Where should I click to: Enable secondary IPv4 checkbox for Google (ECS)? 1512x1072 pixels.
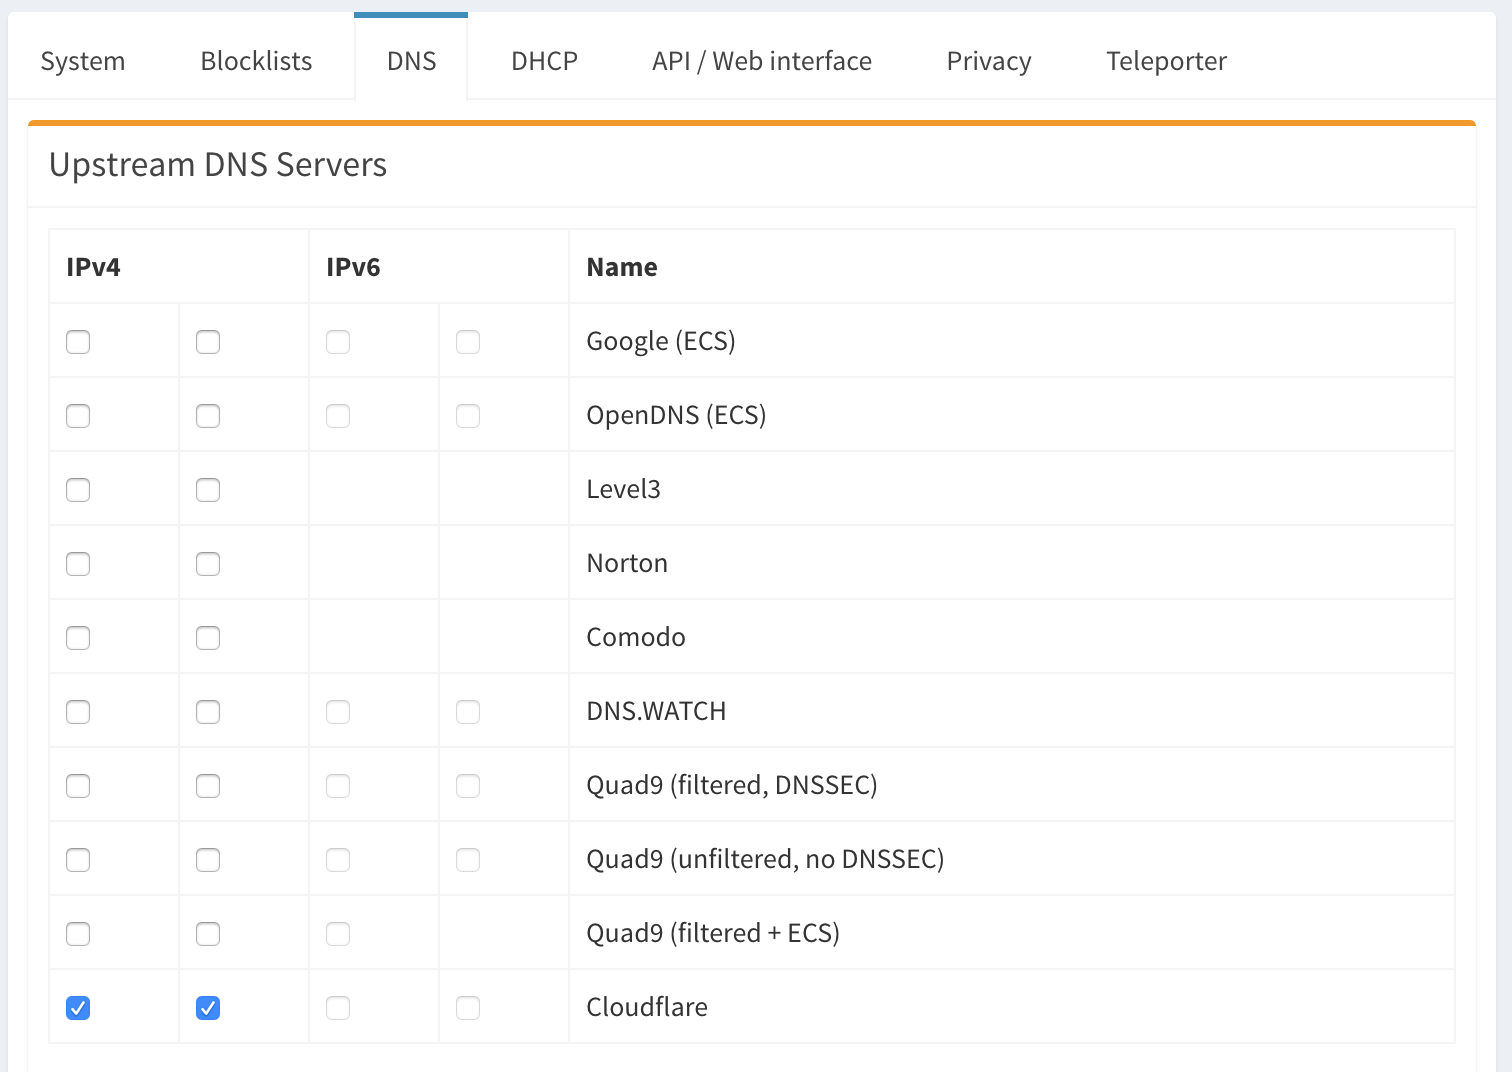[x=208, y=342]
